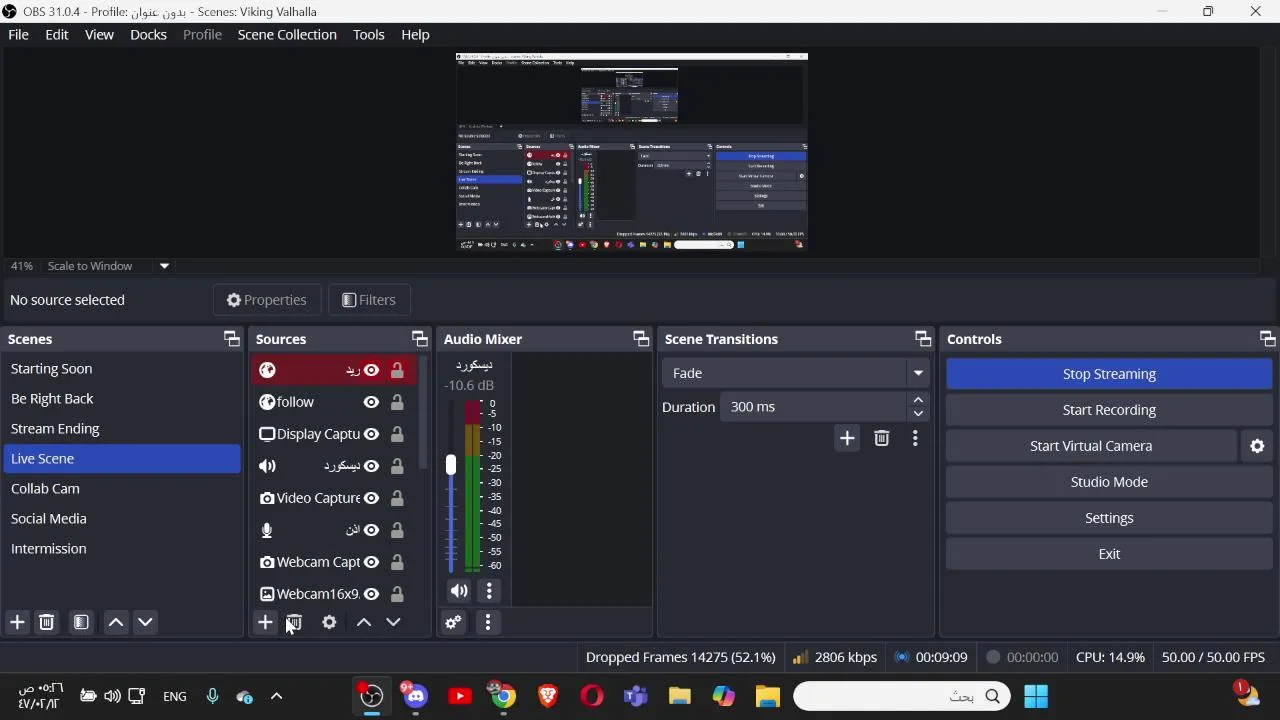Open the Docks menu
1280x720 pixels.
point(148,34)
